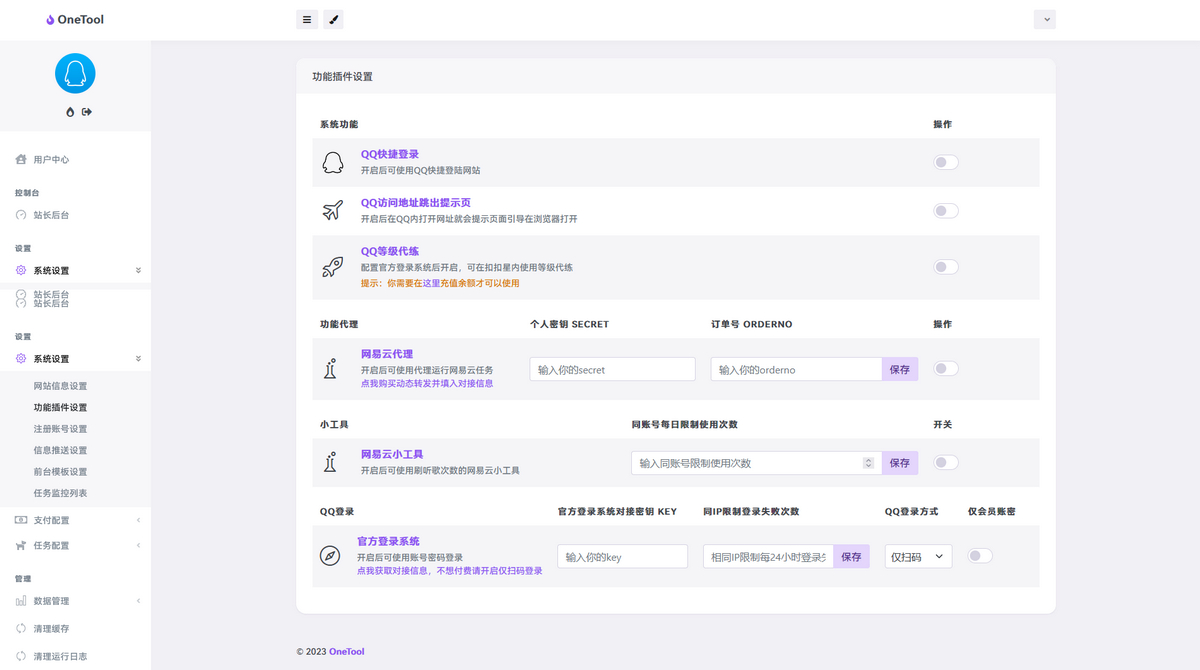Viewport: 1200px width, 670px height.
Task: Click 点我购买动态转发并填入对接信息 link
Action: coord(427,383)
